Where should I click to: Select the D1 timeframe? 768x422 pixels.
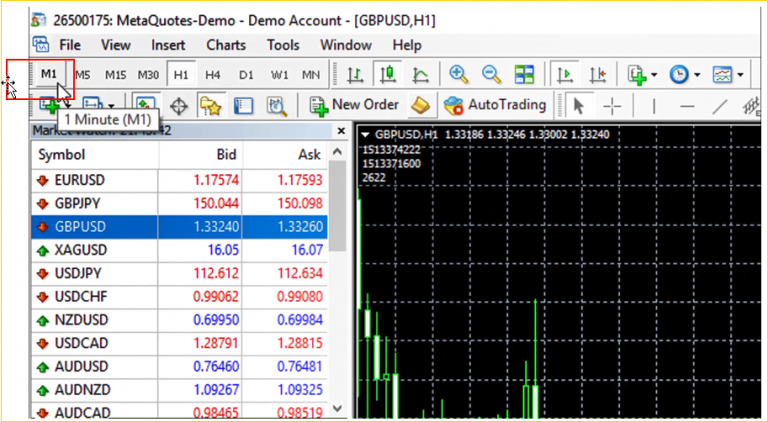point(246,75)
